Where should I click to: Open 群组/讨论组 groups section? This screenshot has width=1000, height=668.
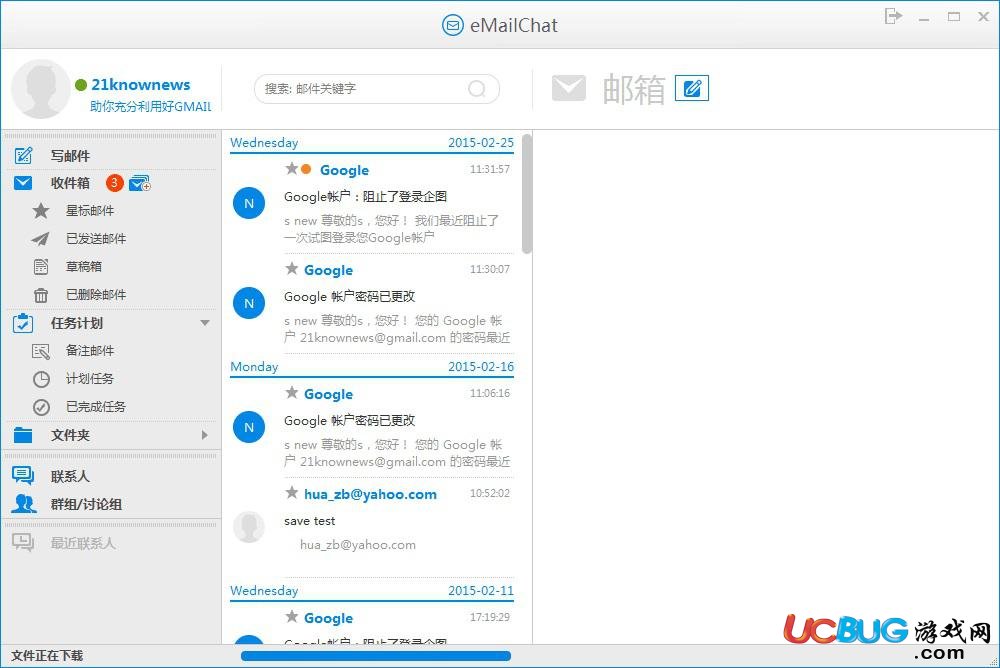click(x=86, y=505)
